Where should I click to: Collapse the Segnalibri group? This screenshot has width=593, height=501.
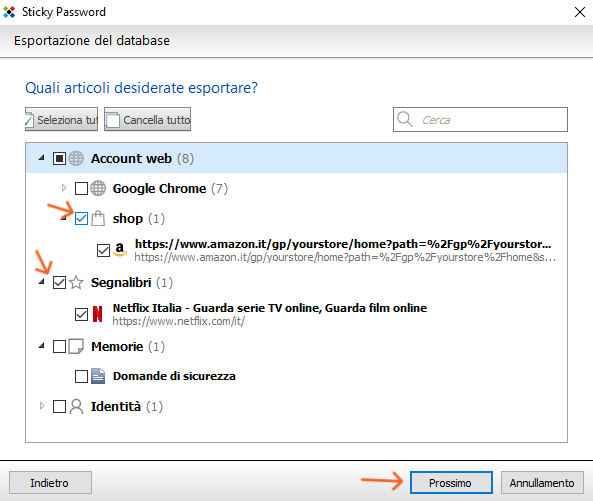coord(42,282)
